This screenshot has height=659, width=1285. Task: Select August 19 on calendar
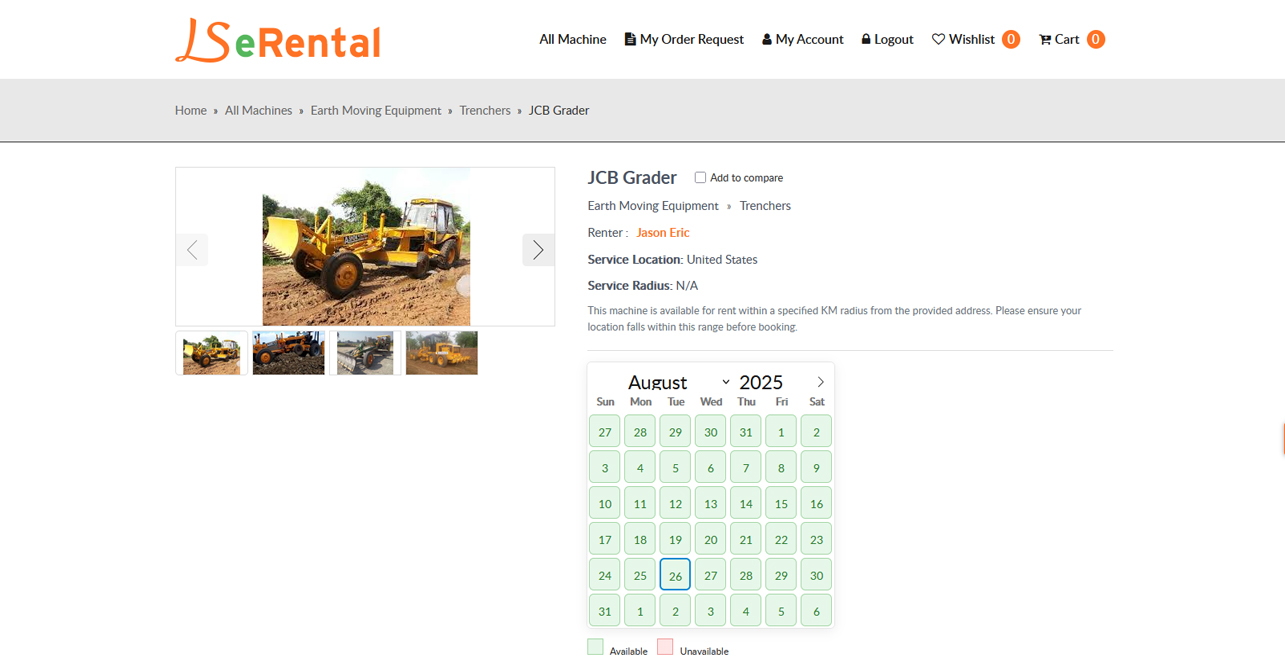675,539
